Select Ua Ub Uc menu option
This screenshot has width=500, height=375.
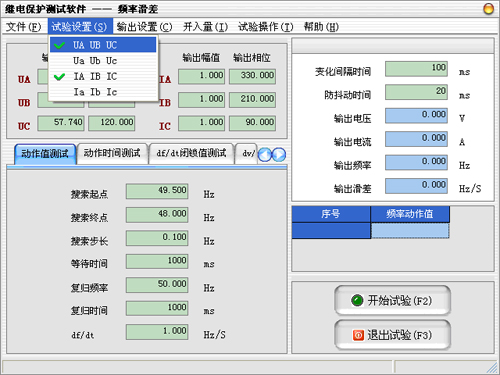pos(103,61)
